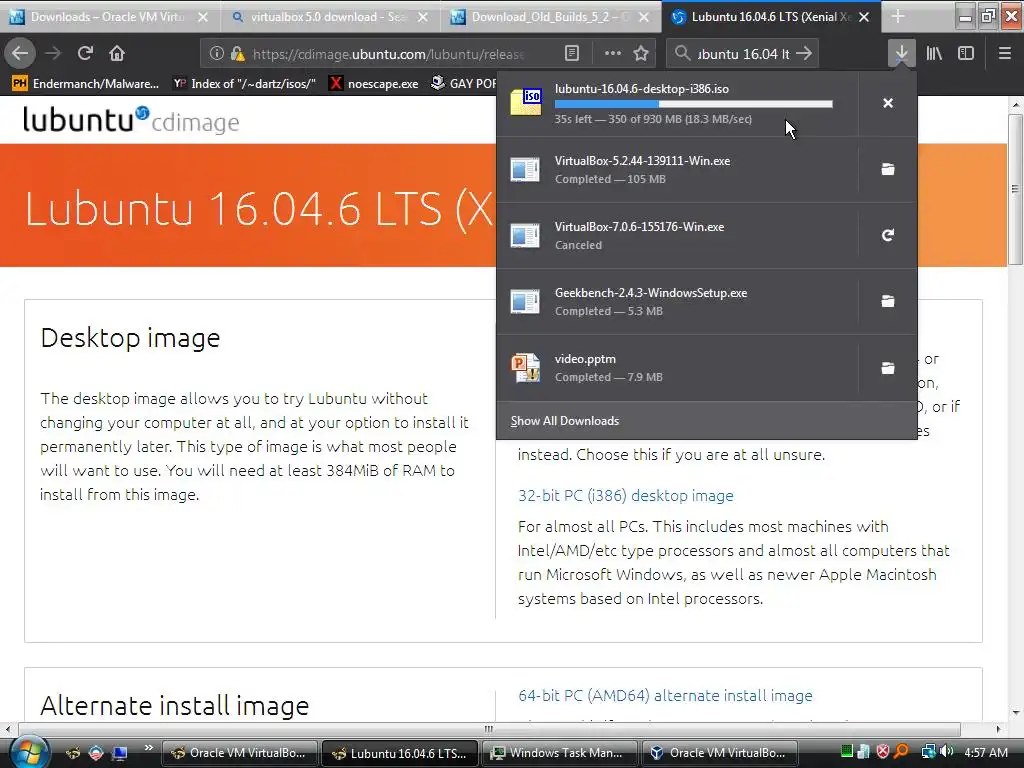This screenshot has height=768, width=1024.
Task: Click the search box with lubuntu query
Action: tap(743, 54)
